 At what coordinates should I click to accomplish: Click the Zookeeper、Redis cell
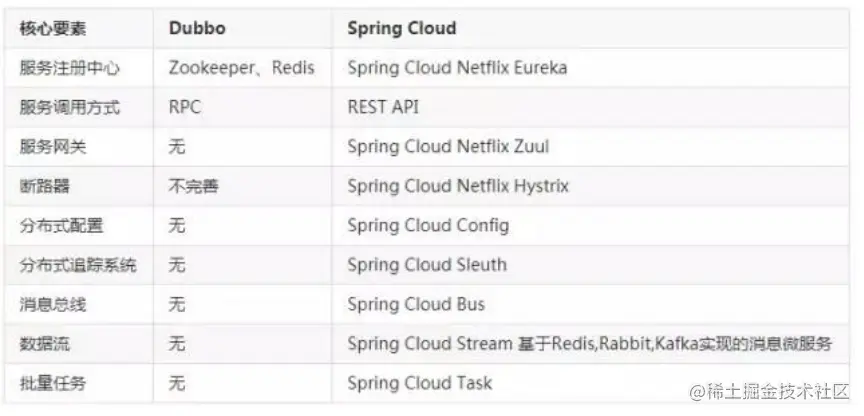tap(241, 68)
